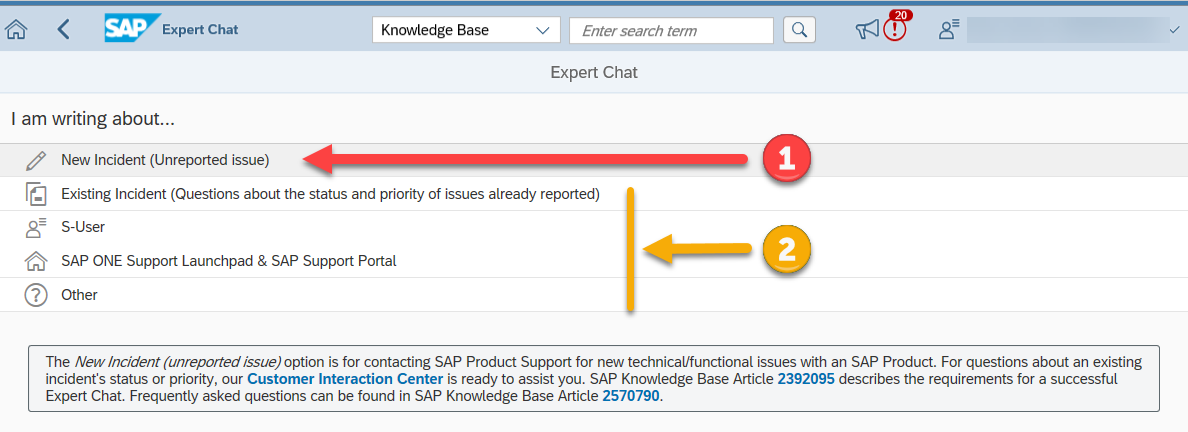
Task: Open the Customer Interaction Center link
Action: [345, 379]
